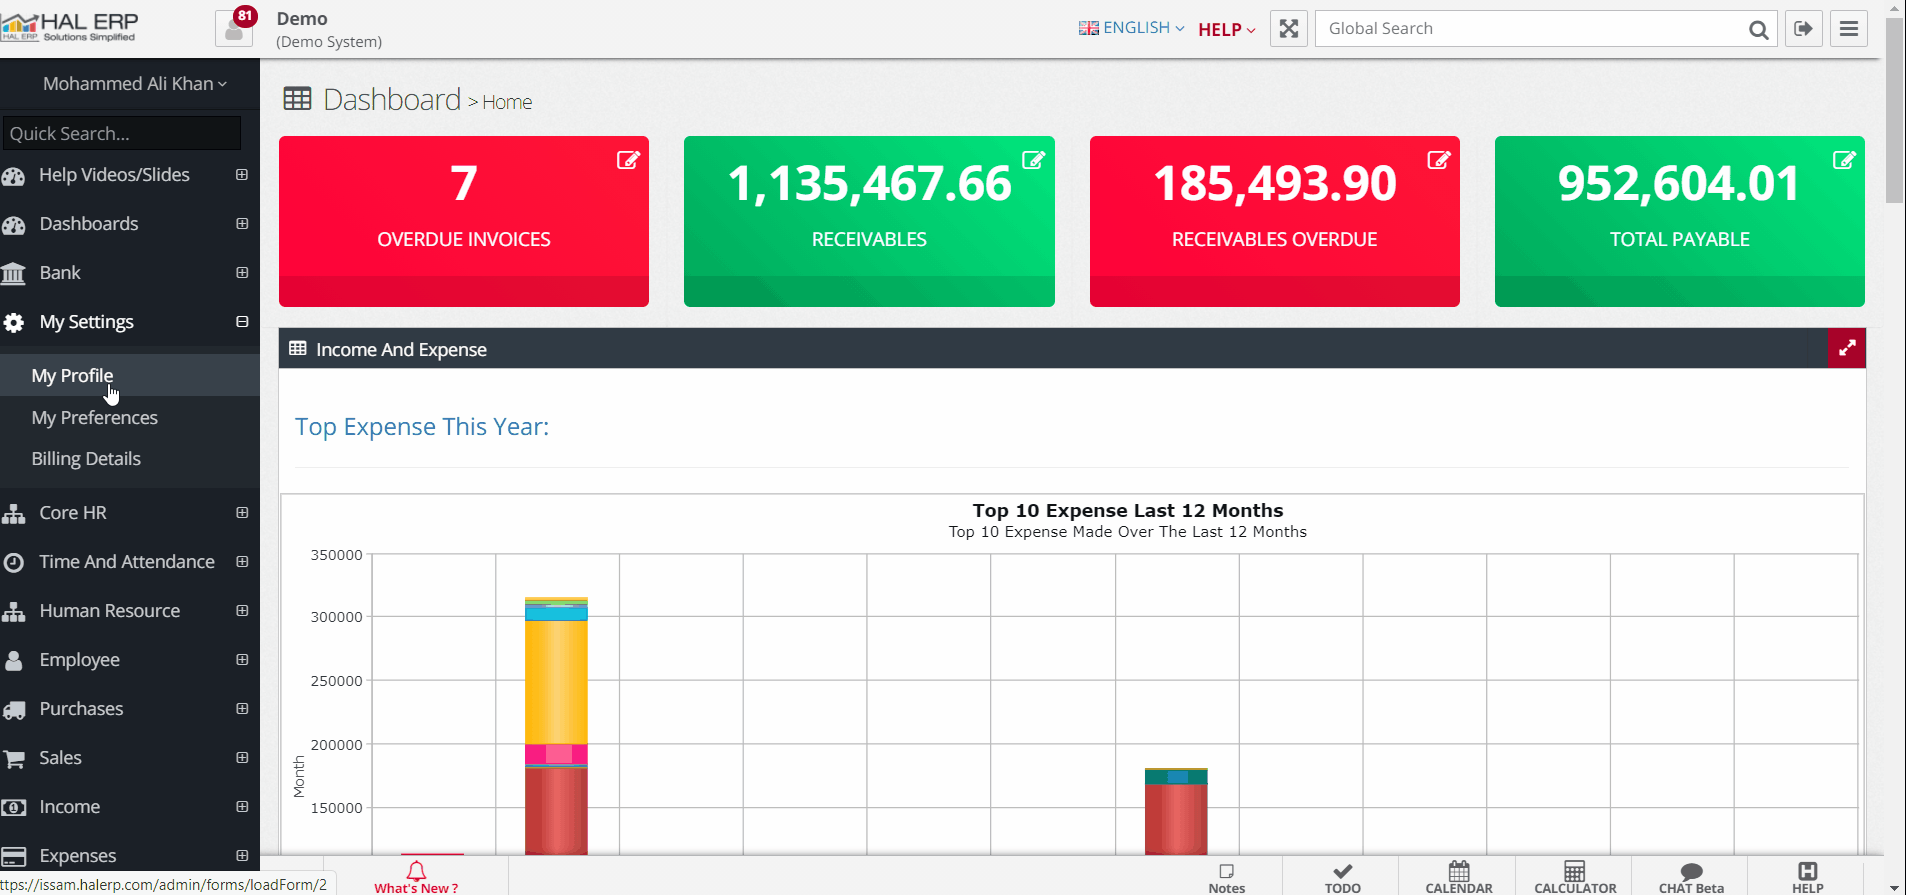Click Purchases truck sidebar icon
This screenshot has height=895, width=1906.
[x=14, y=710]
